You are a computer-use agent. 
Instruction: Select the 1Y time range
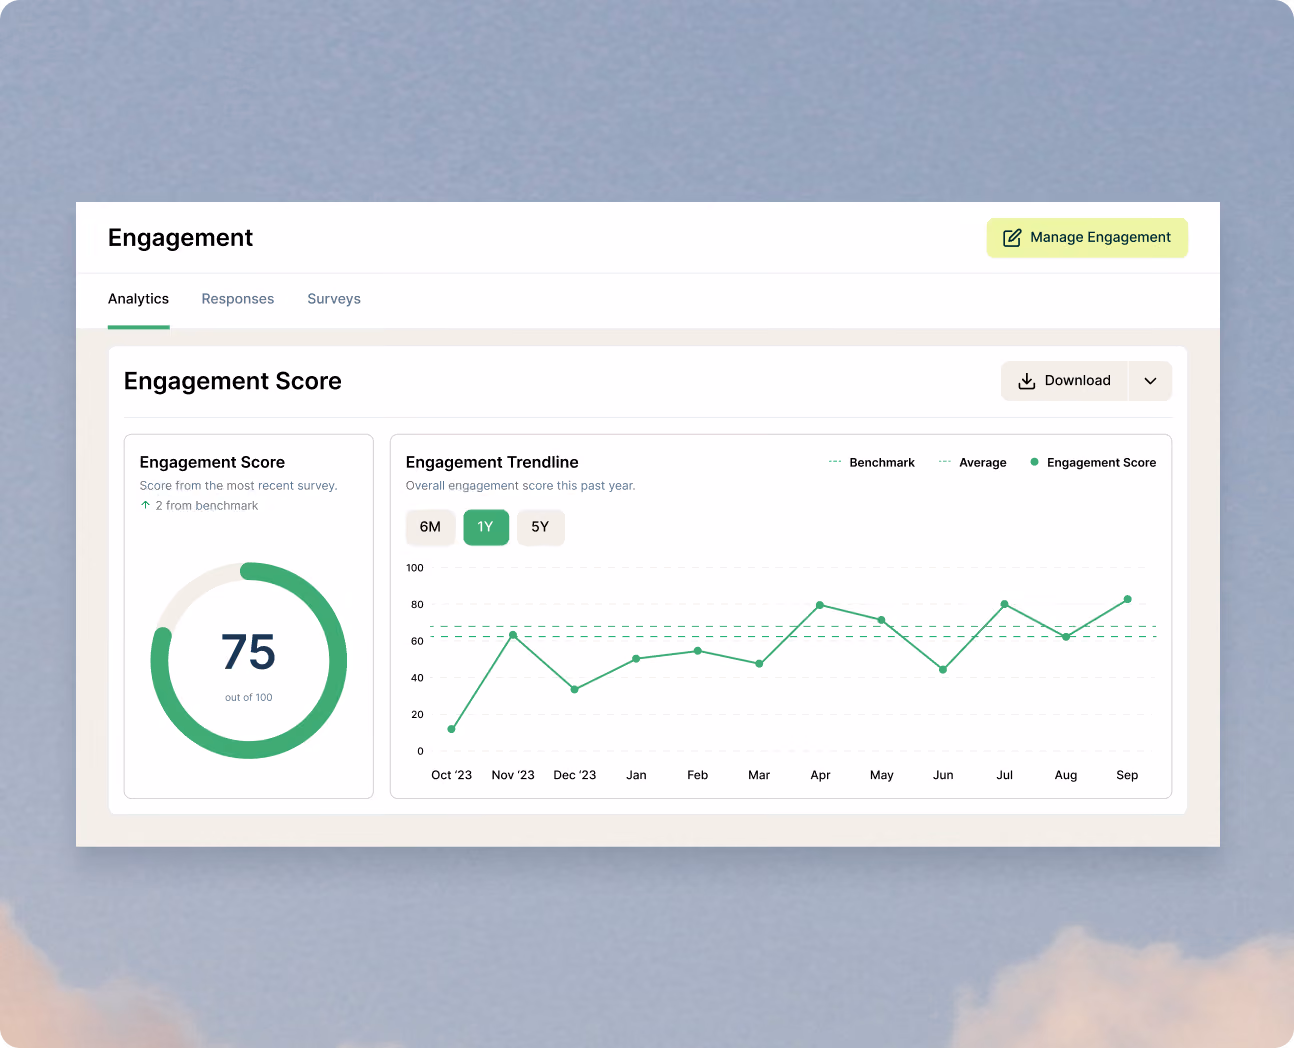[486, 527]
